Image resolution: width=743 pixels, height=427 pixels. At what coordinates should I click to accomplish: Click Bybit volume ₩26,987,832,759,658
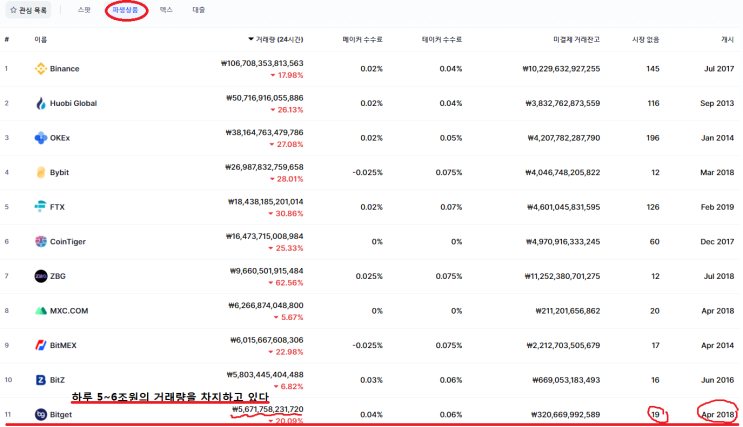(264, 167)
